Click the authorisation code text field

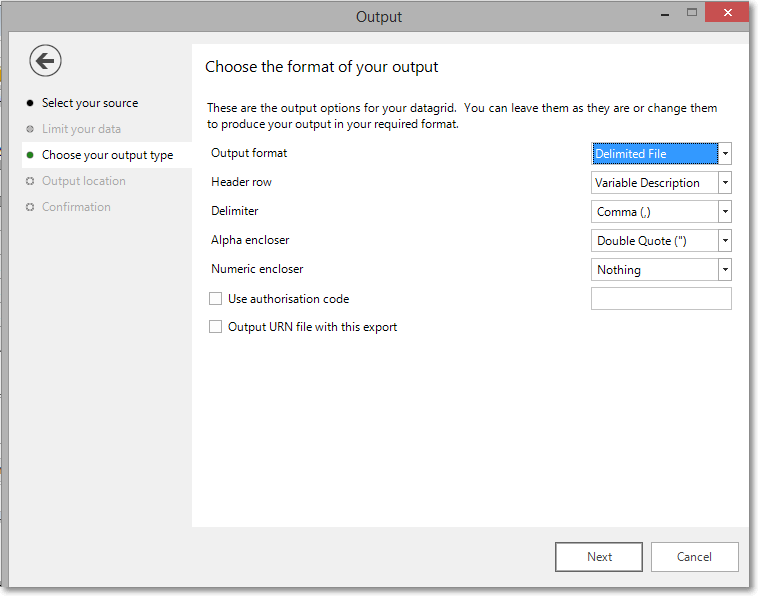pyautogui.click(x=661, y=299)
